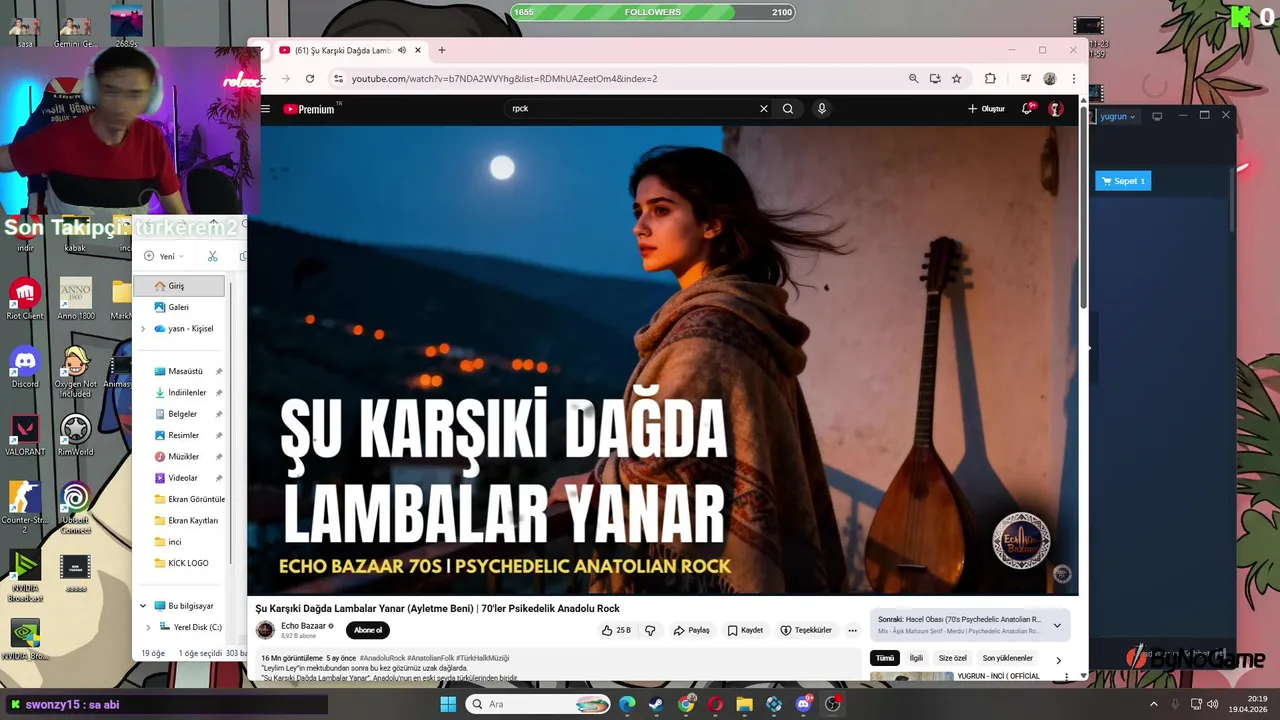Click the Teşekkürler thanks button
The height and width of the screenshot is (720, 1280).
(806, 630)
